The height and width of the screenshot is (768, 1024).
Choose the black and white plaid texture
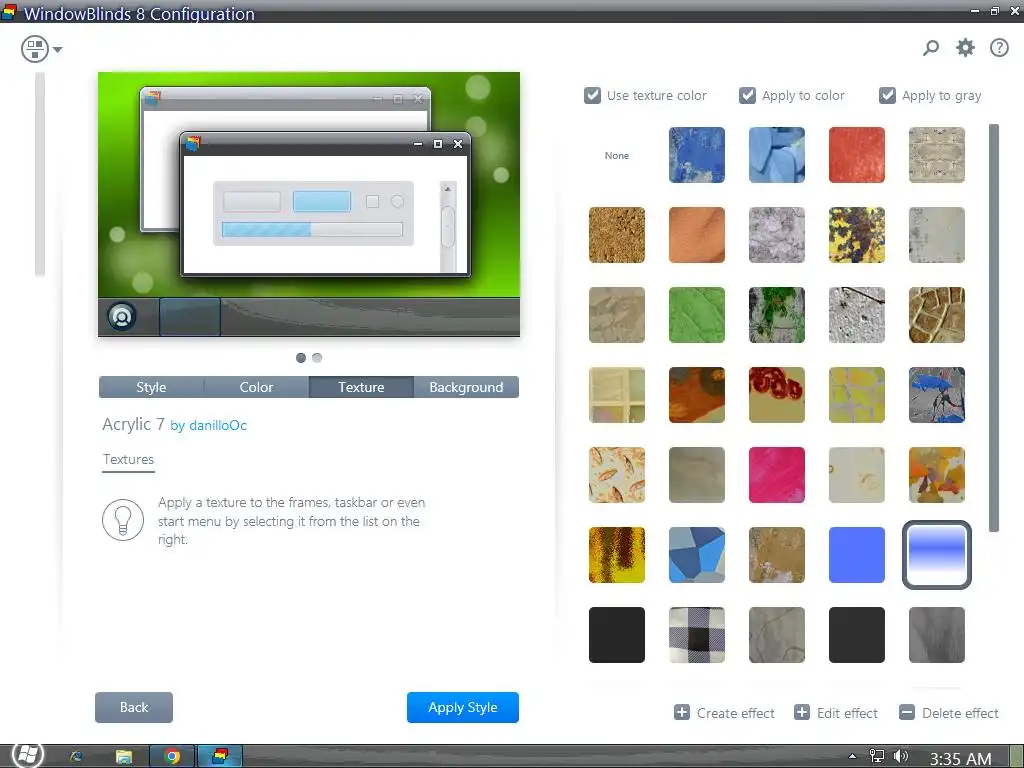[x=697, y=635]
